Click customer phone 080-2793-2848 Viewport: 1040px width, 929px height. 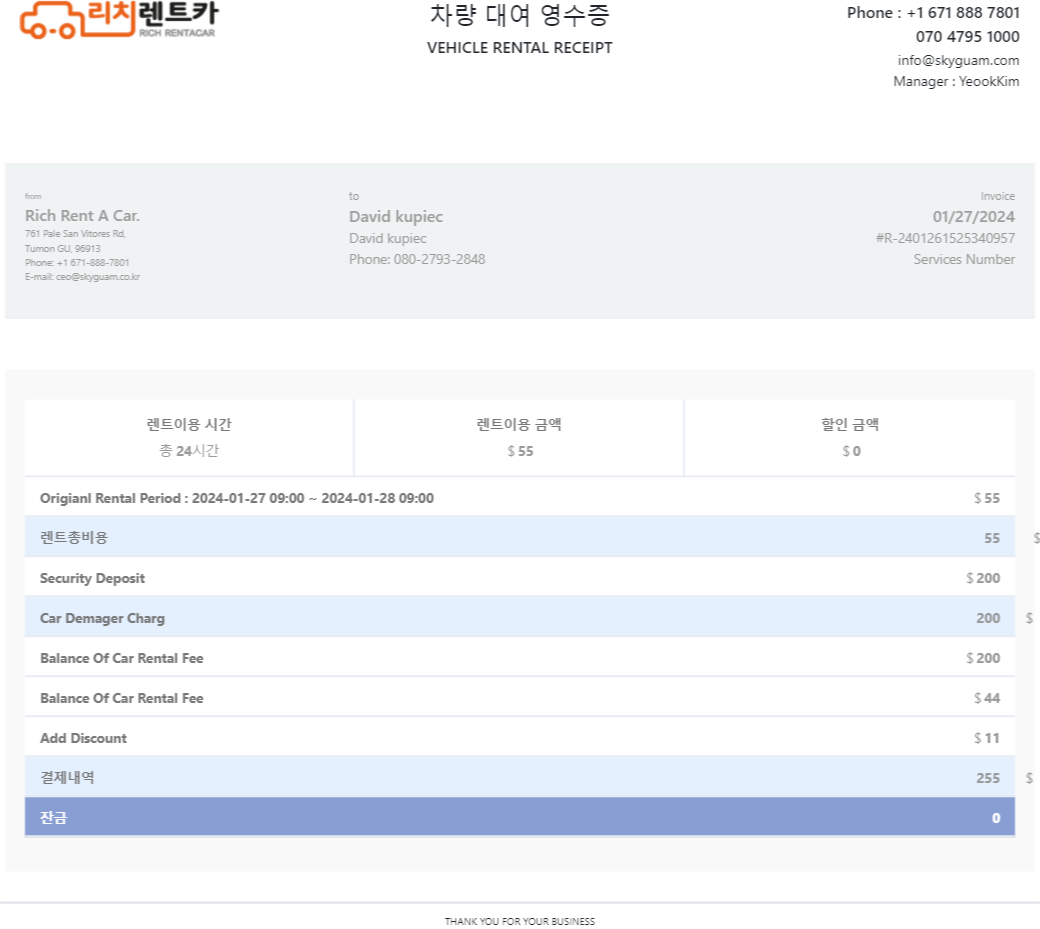point(417,259)
